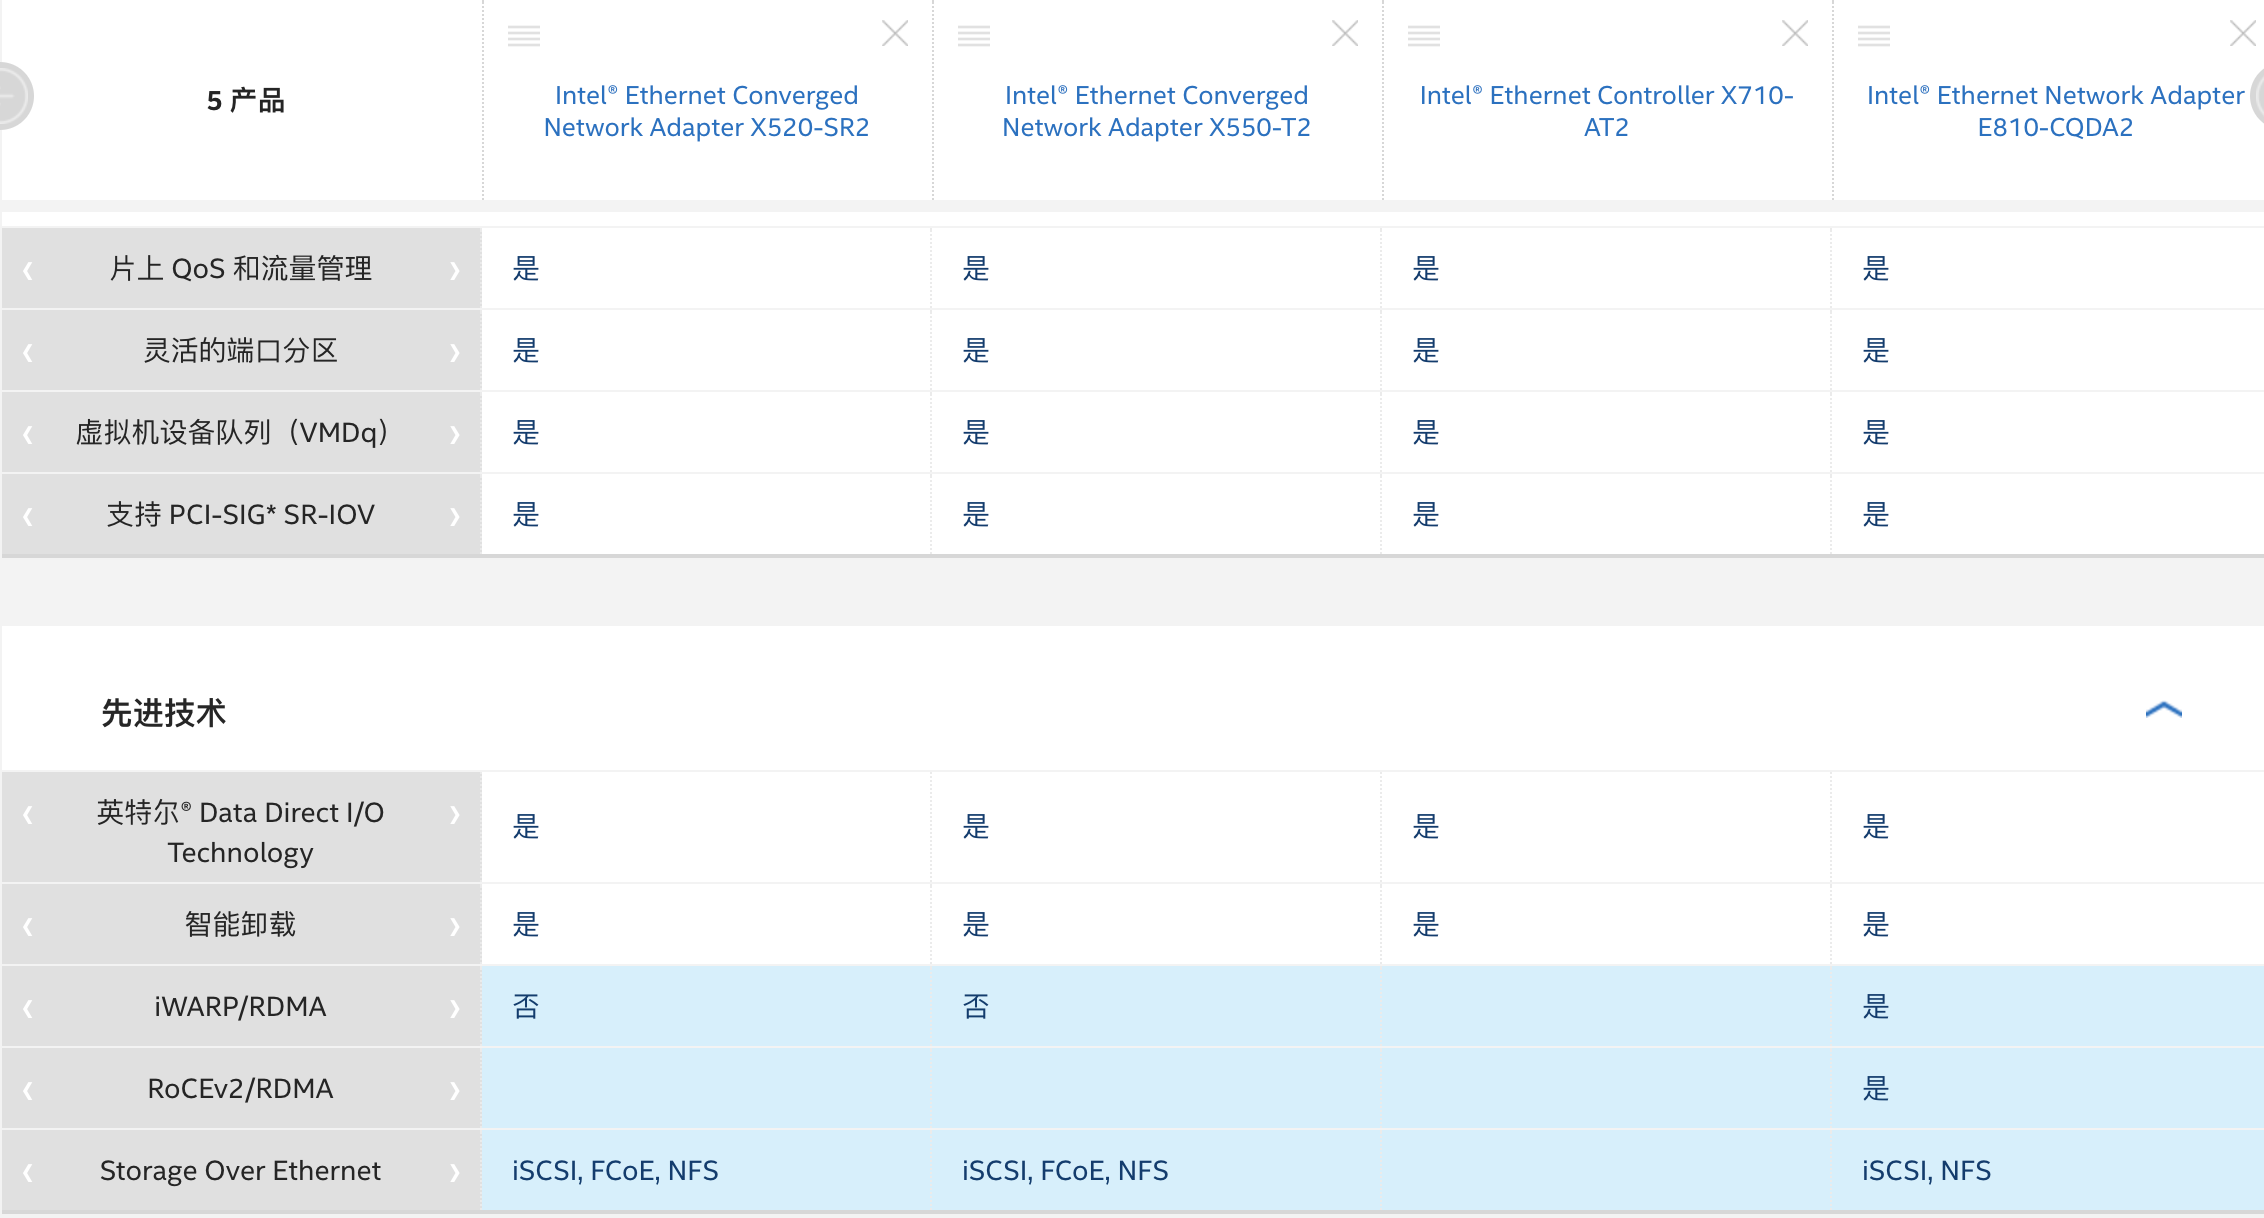Image resolution: width=2264 pixels, height=1218 pixels.
Task: Click E810-CQDA2 storage value iSCSI, NFS
Action: coord(1926,1170)
